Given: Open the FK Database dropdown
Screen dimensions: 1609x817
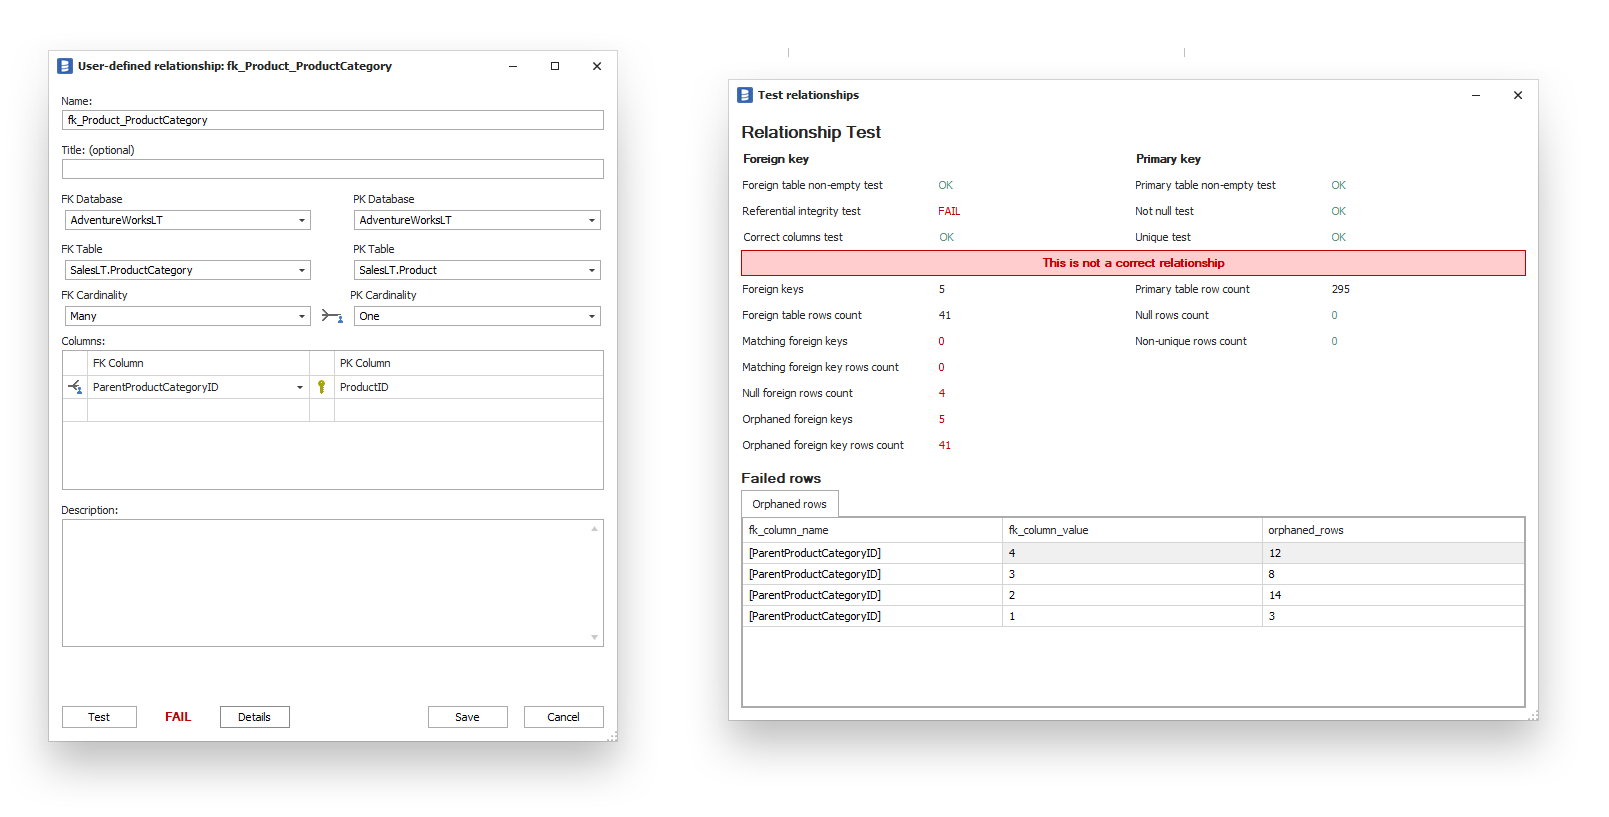Looking at the screenshot, I should (302, 220).
